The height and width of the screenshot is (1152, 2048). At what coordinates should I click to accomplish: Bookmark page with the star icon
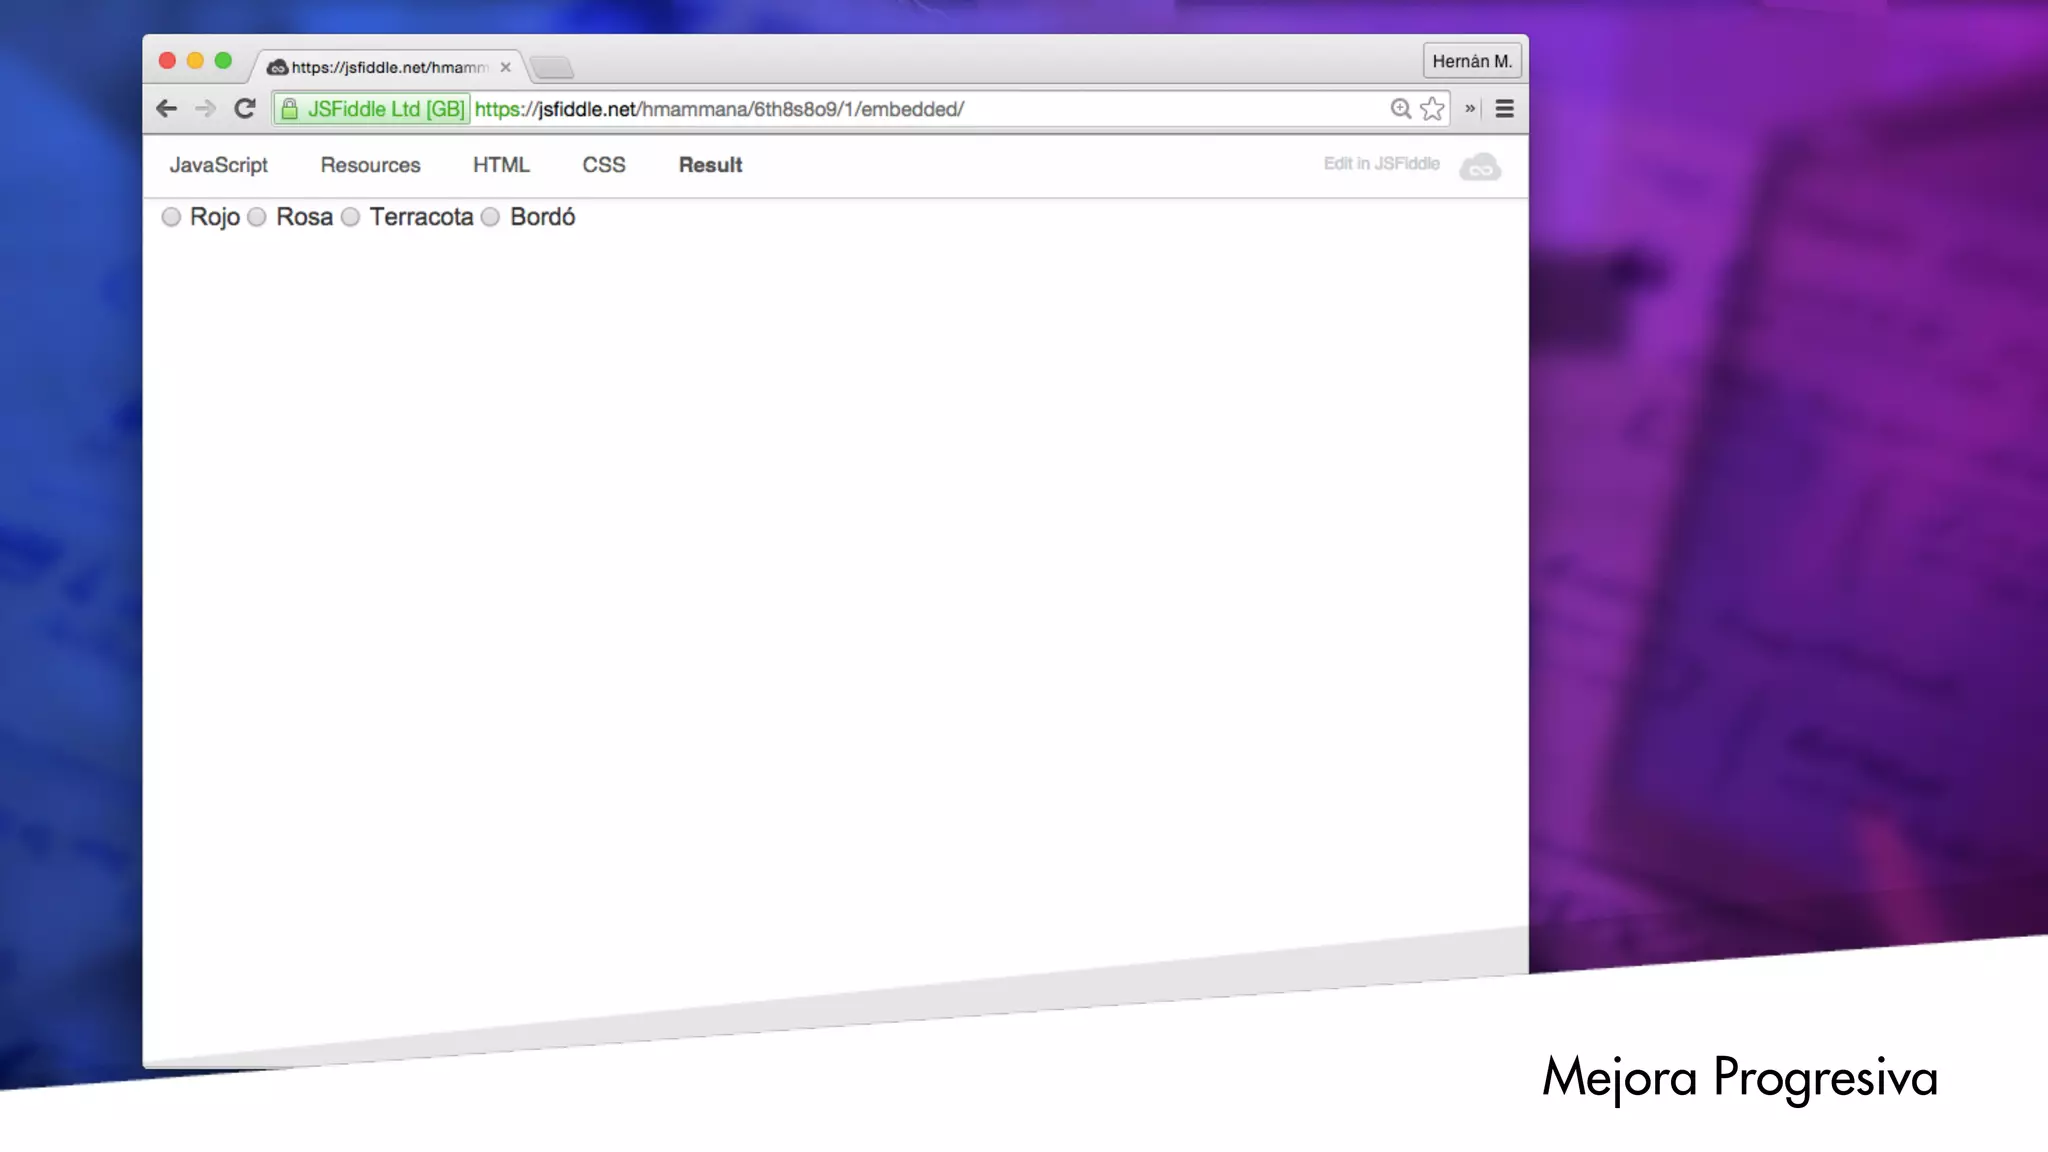[1433, 109]
